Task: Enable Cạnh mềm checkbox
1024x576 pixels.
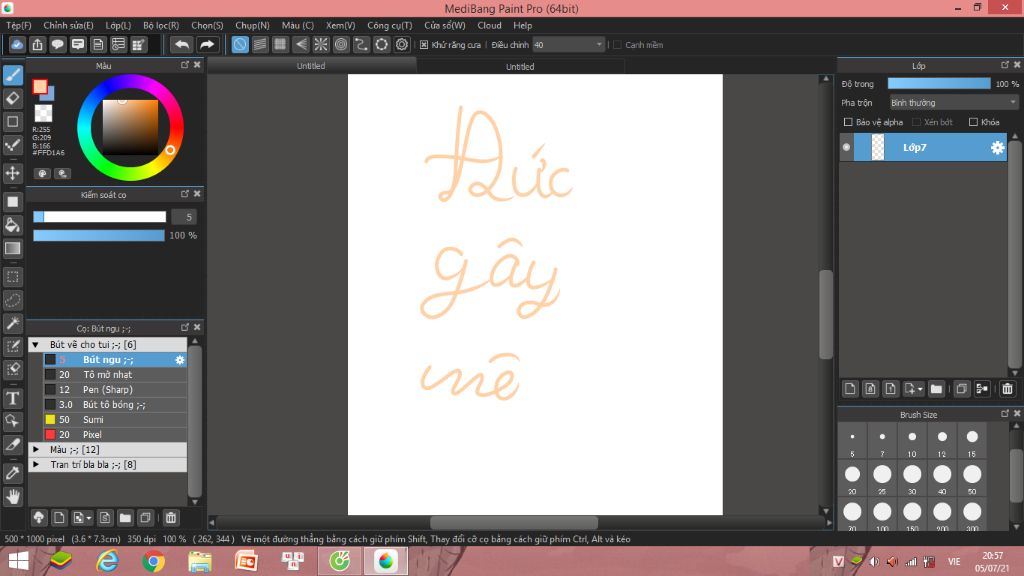Action: coord(617,45)
